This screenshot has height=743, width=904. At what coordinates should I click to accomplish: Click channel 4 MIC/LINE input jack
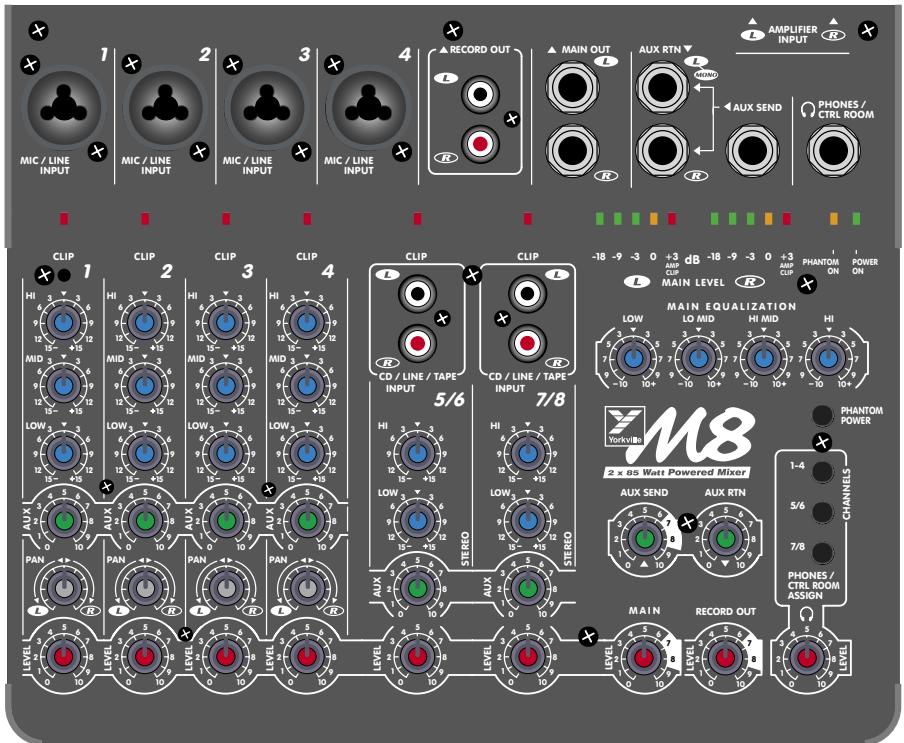367,107
